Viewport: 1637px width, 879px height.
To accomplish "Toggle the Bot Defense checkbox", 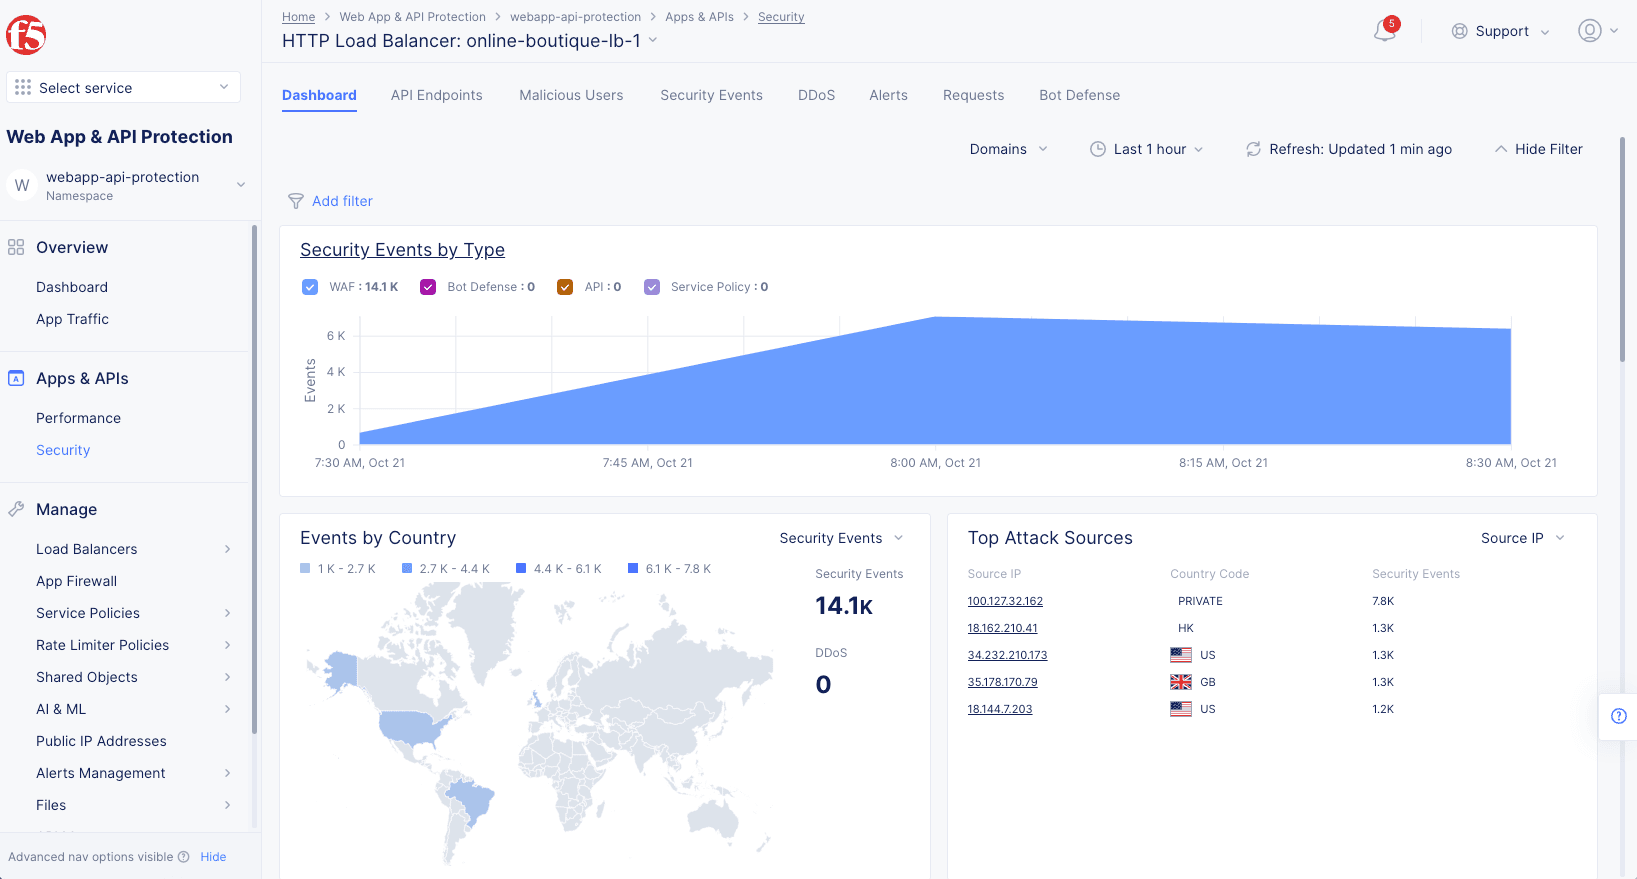I will tap(428, 287).
